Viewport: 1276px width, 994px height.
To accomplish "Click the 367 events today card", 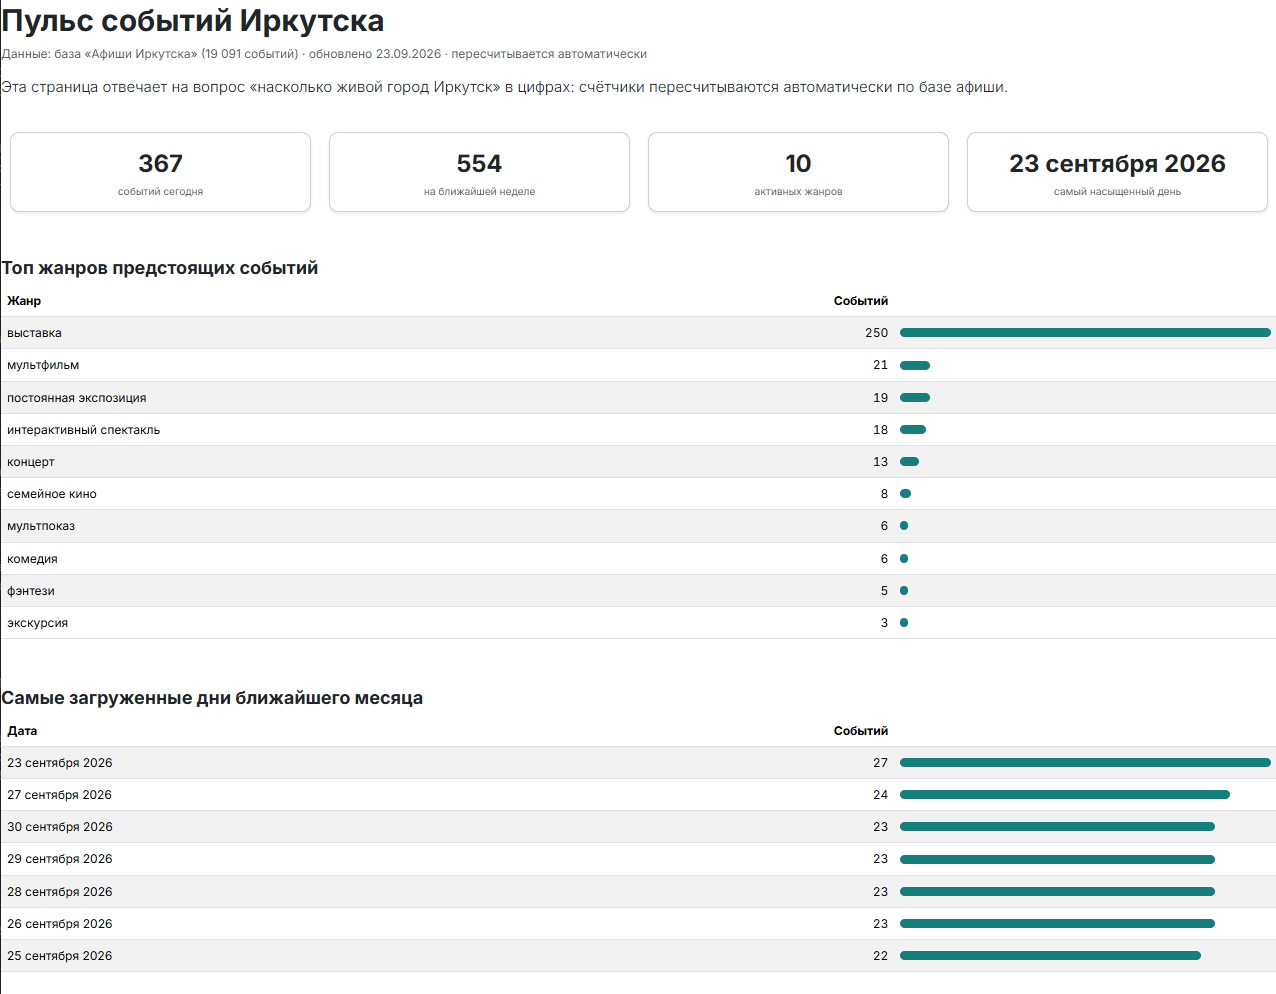I will tap(160, 172).
